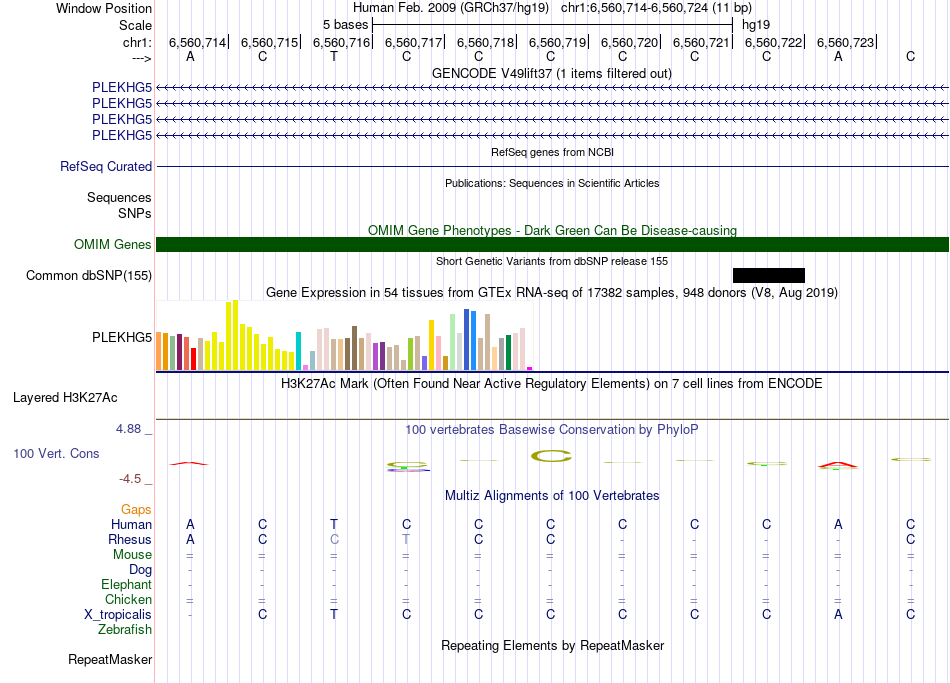
Task: Click the T base in the Human alignment row
Action: point(334,524)
